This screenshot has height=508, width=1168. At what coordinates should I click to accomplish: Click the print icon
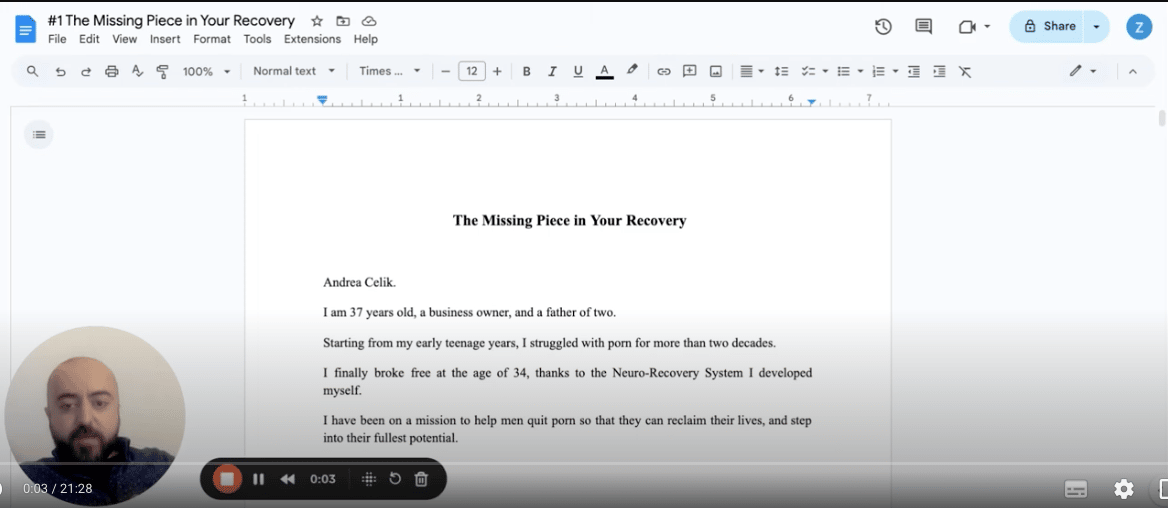pos(112,71)
